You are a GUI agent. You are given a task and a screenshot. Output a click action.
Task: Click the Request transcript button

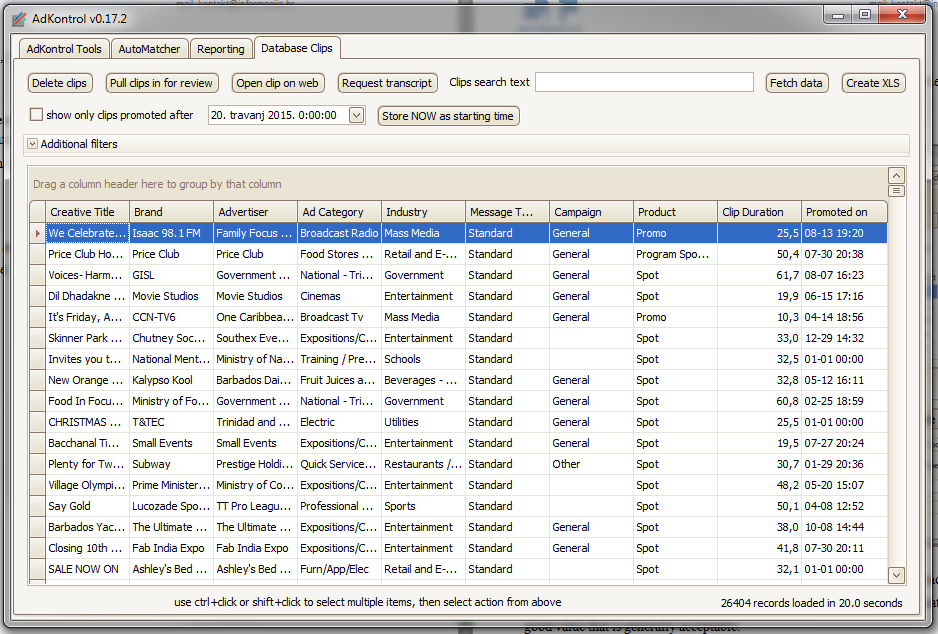[x=387, y=83]
